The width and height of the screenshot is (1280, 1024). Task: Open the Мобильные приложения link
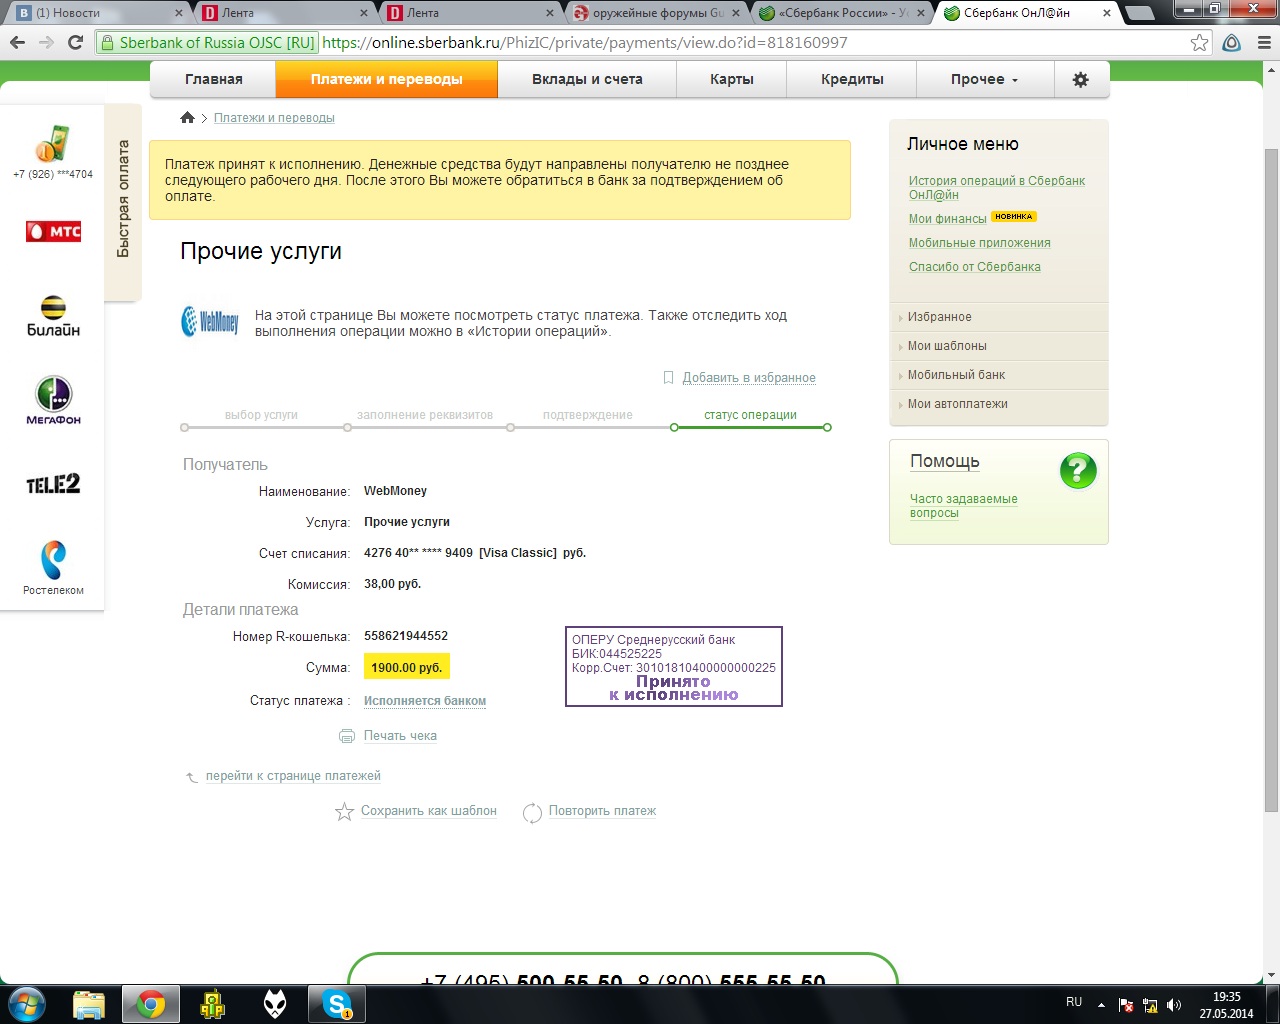(979, 243)
